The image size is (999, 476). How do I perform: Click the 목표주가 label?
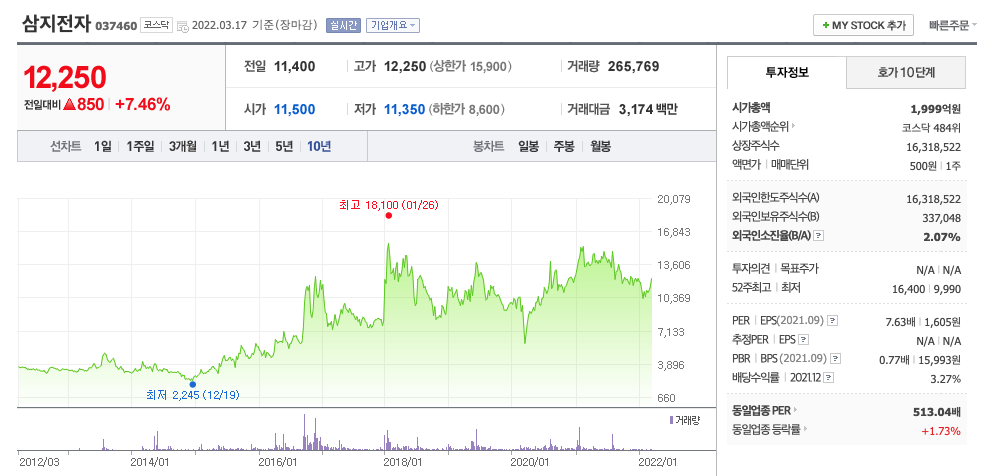[800, 269]
